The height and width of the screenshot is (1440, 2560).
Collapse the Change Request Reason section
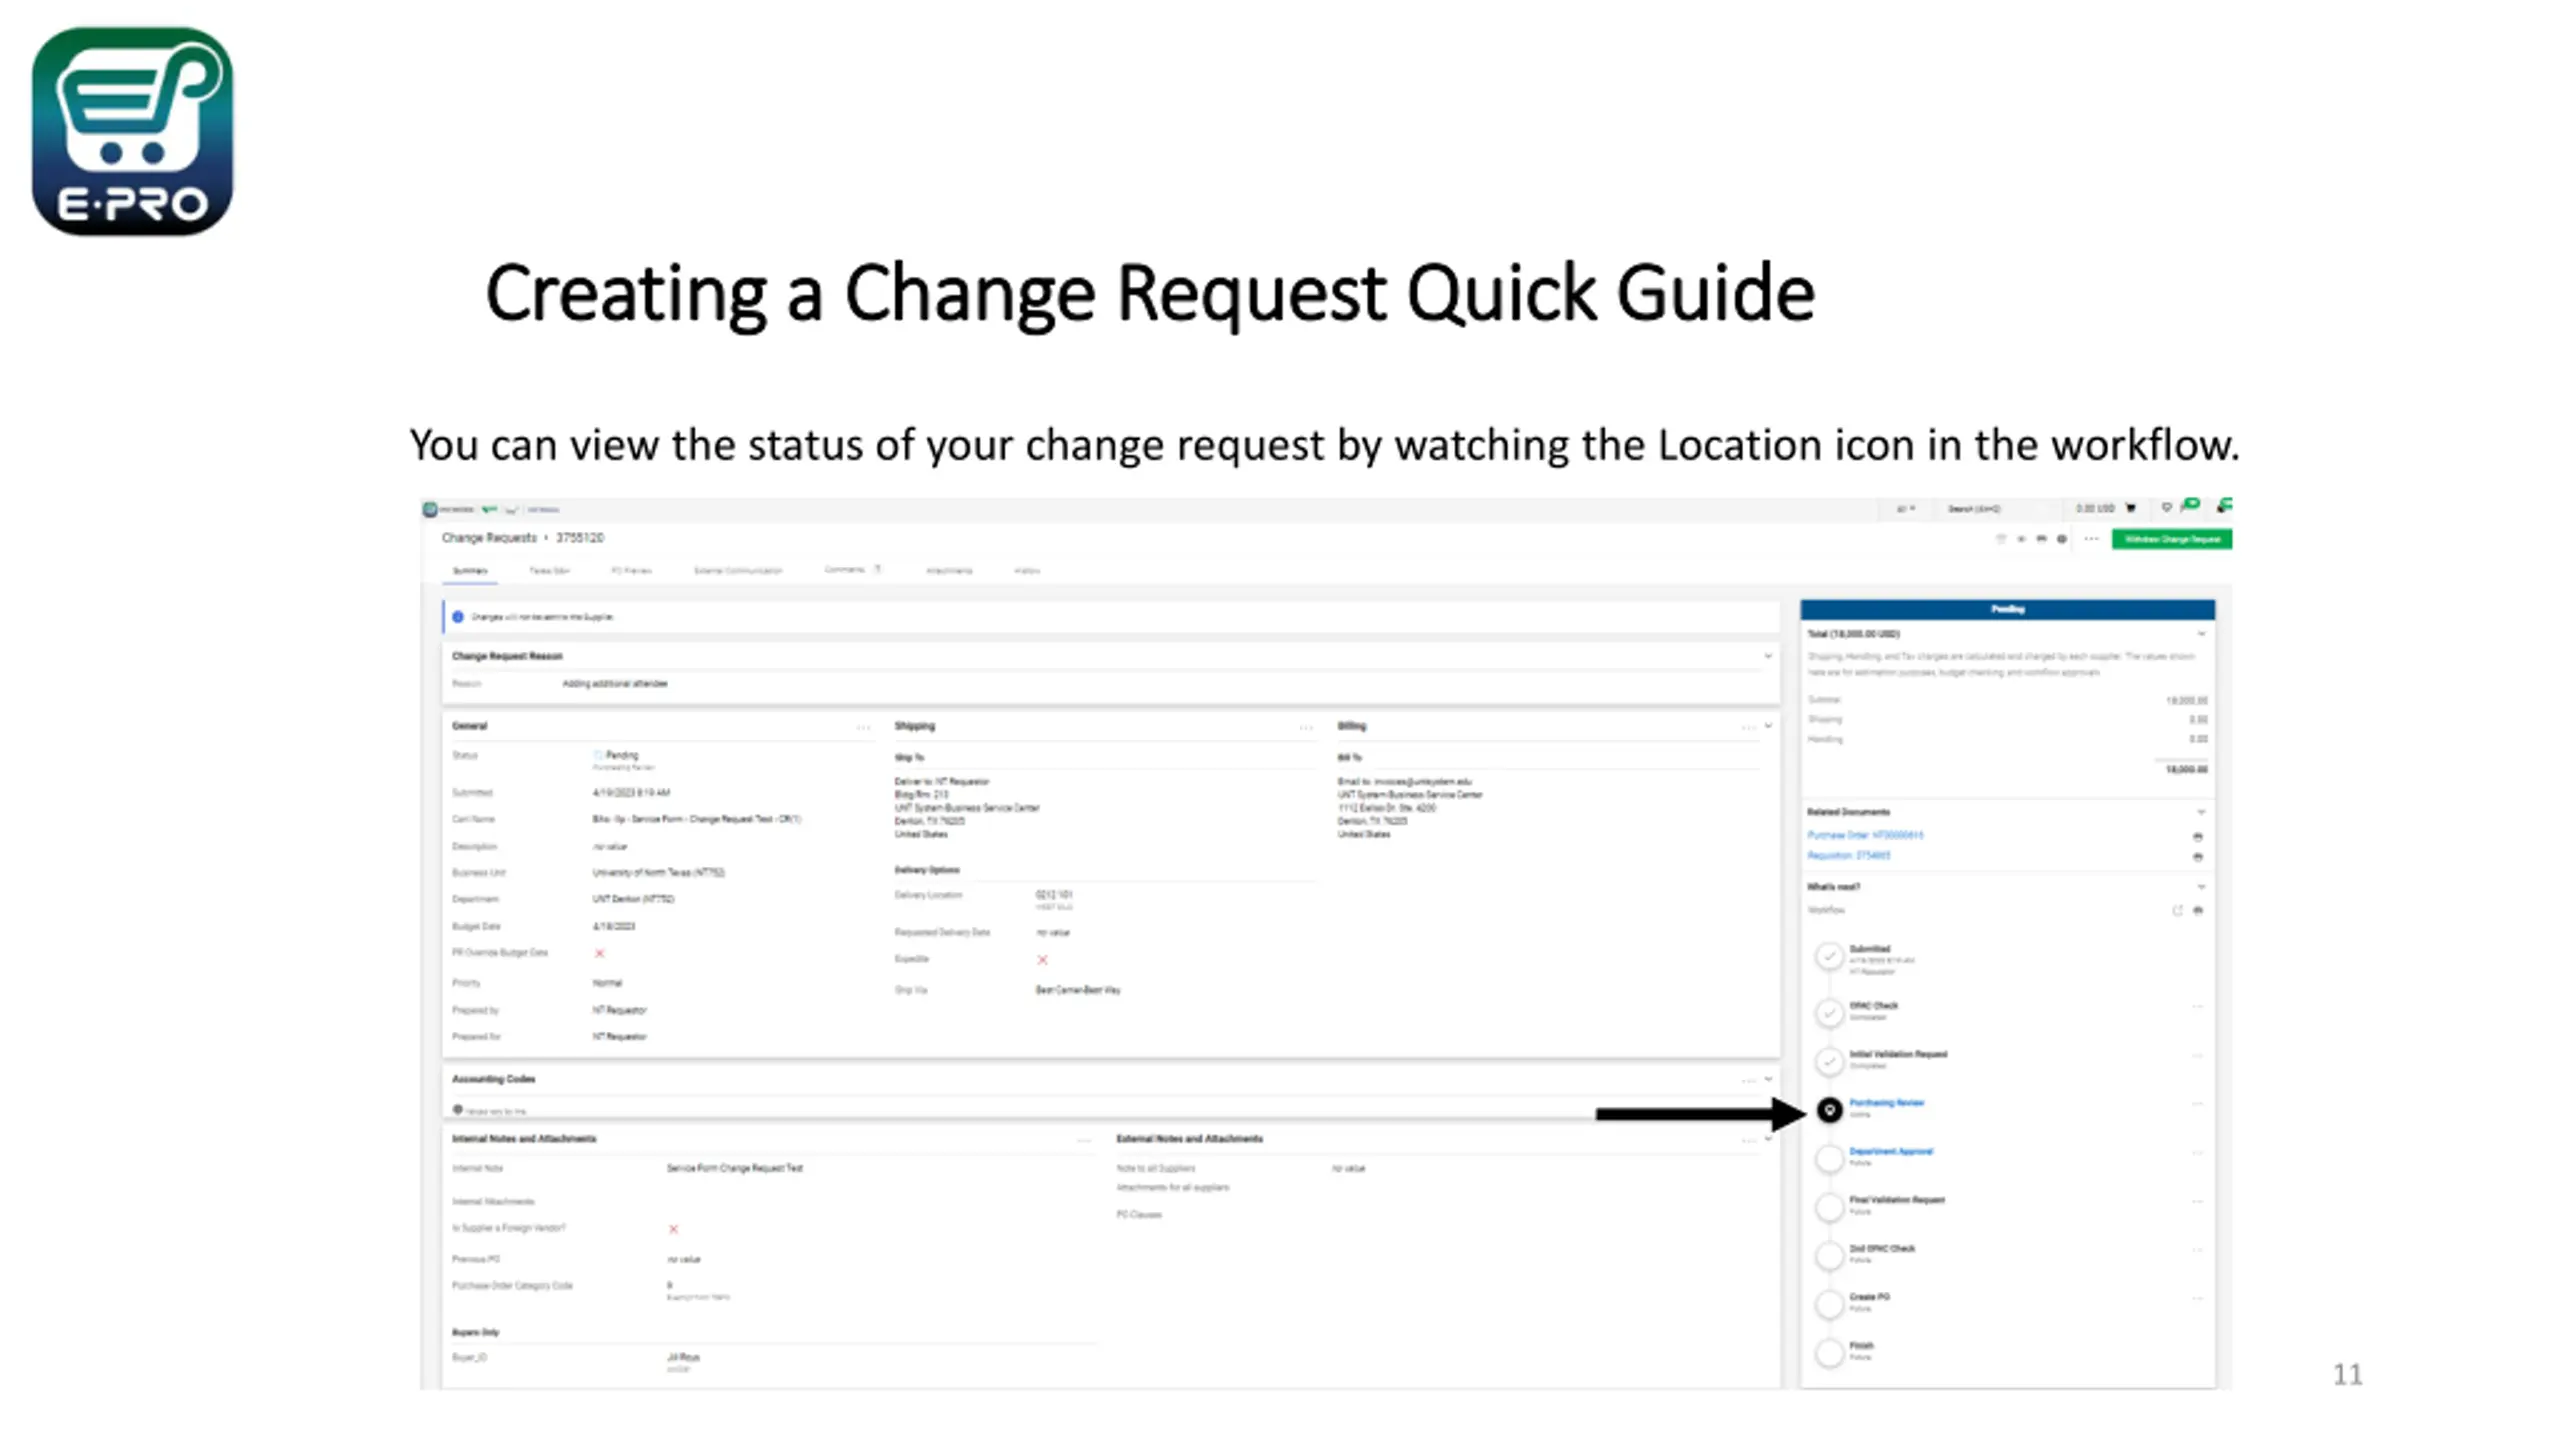click(x=1768, y=657)
